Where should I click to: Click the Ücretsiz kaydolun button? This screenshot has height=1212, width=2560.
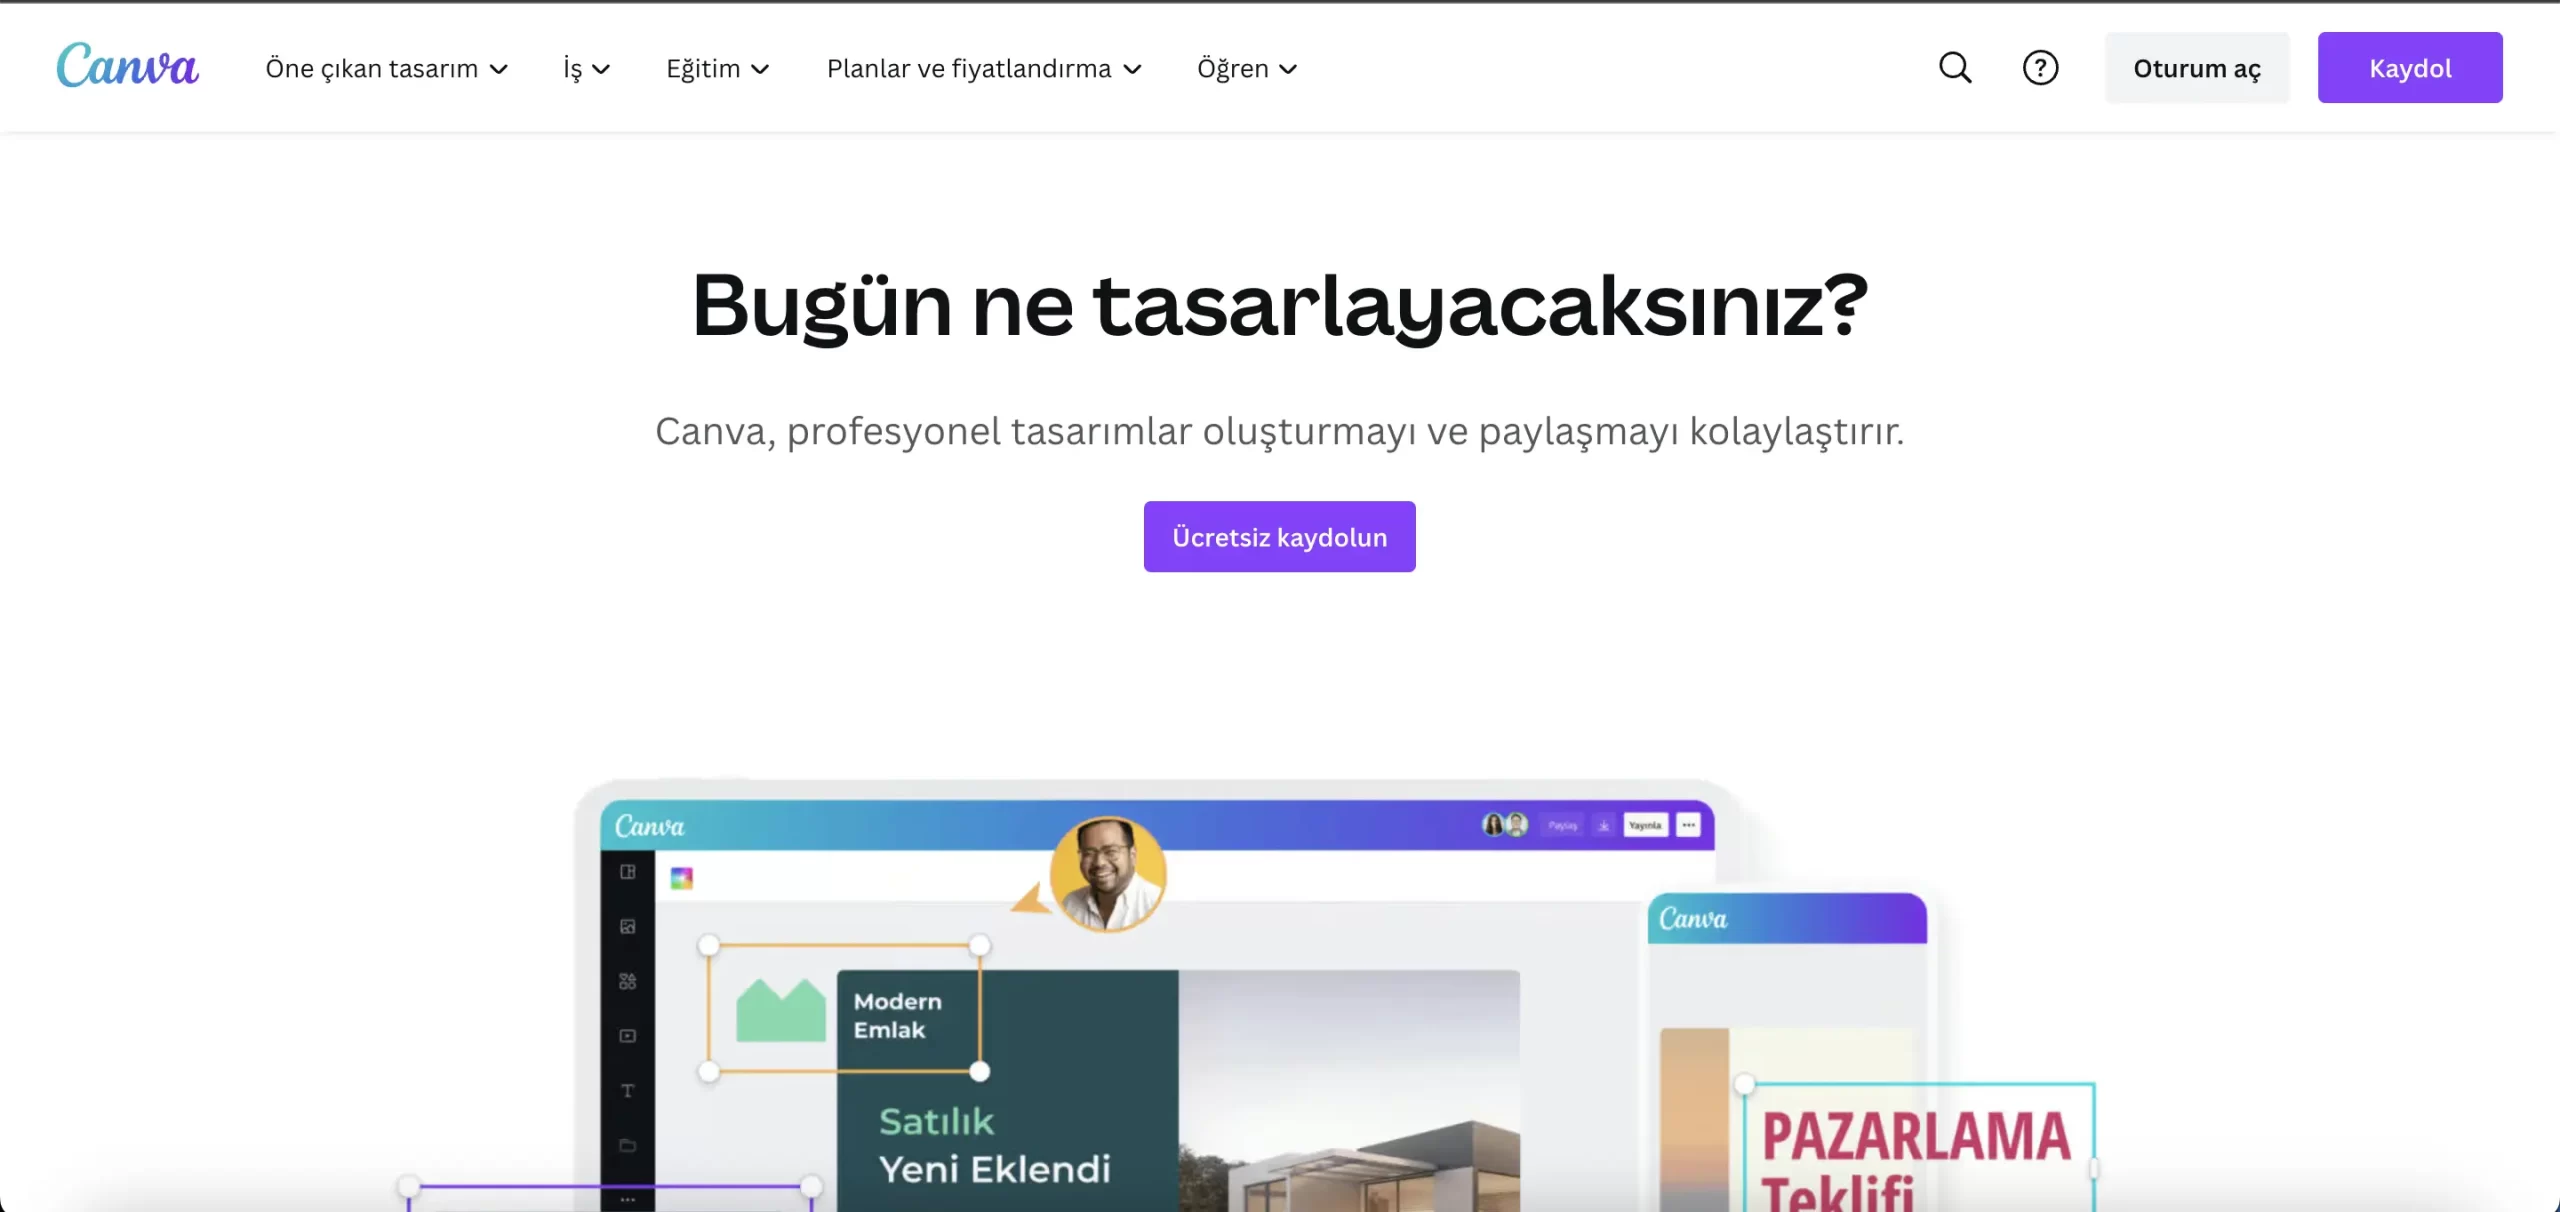[x=1279, y=537]
